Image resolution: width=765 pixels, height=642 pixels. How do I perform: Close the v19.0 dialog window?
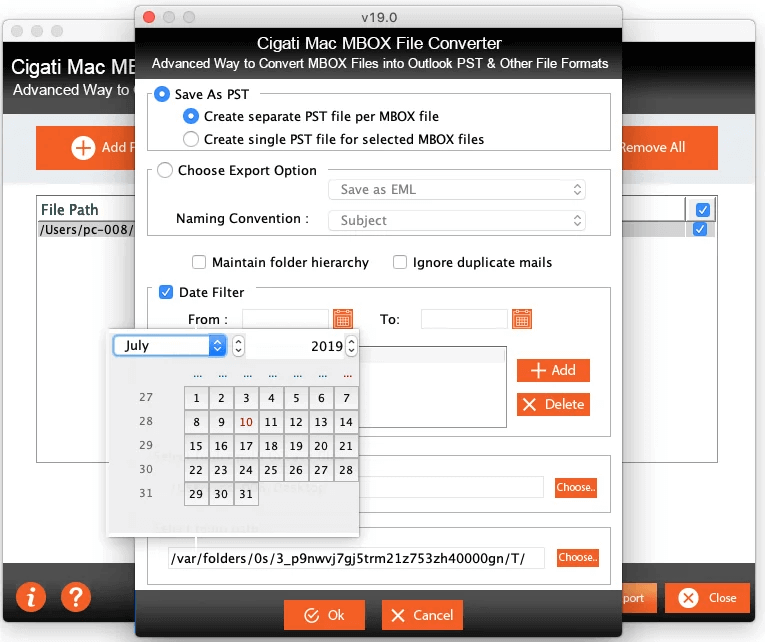coord(149,18)
